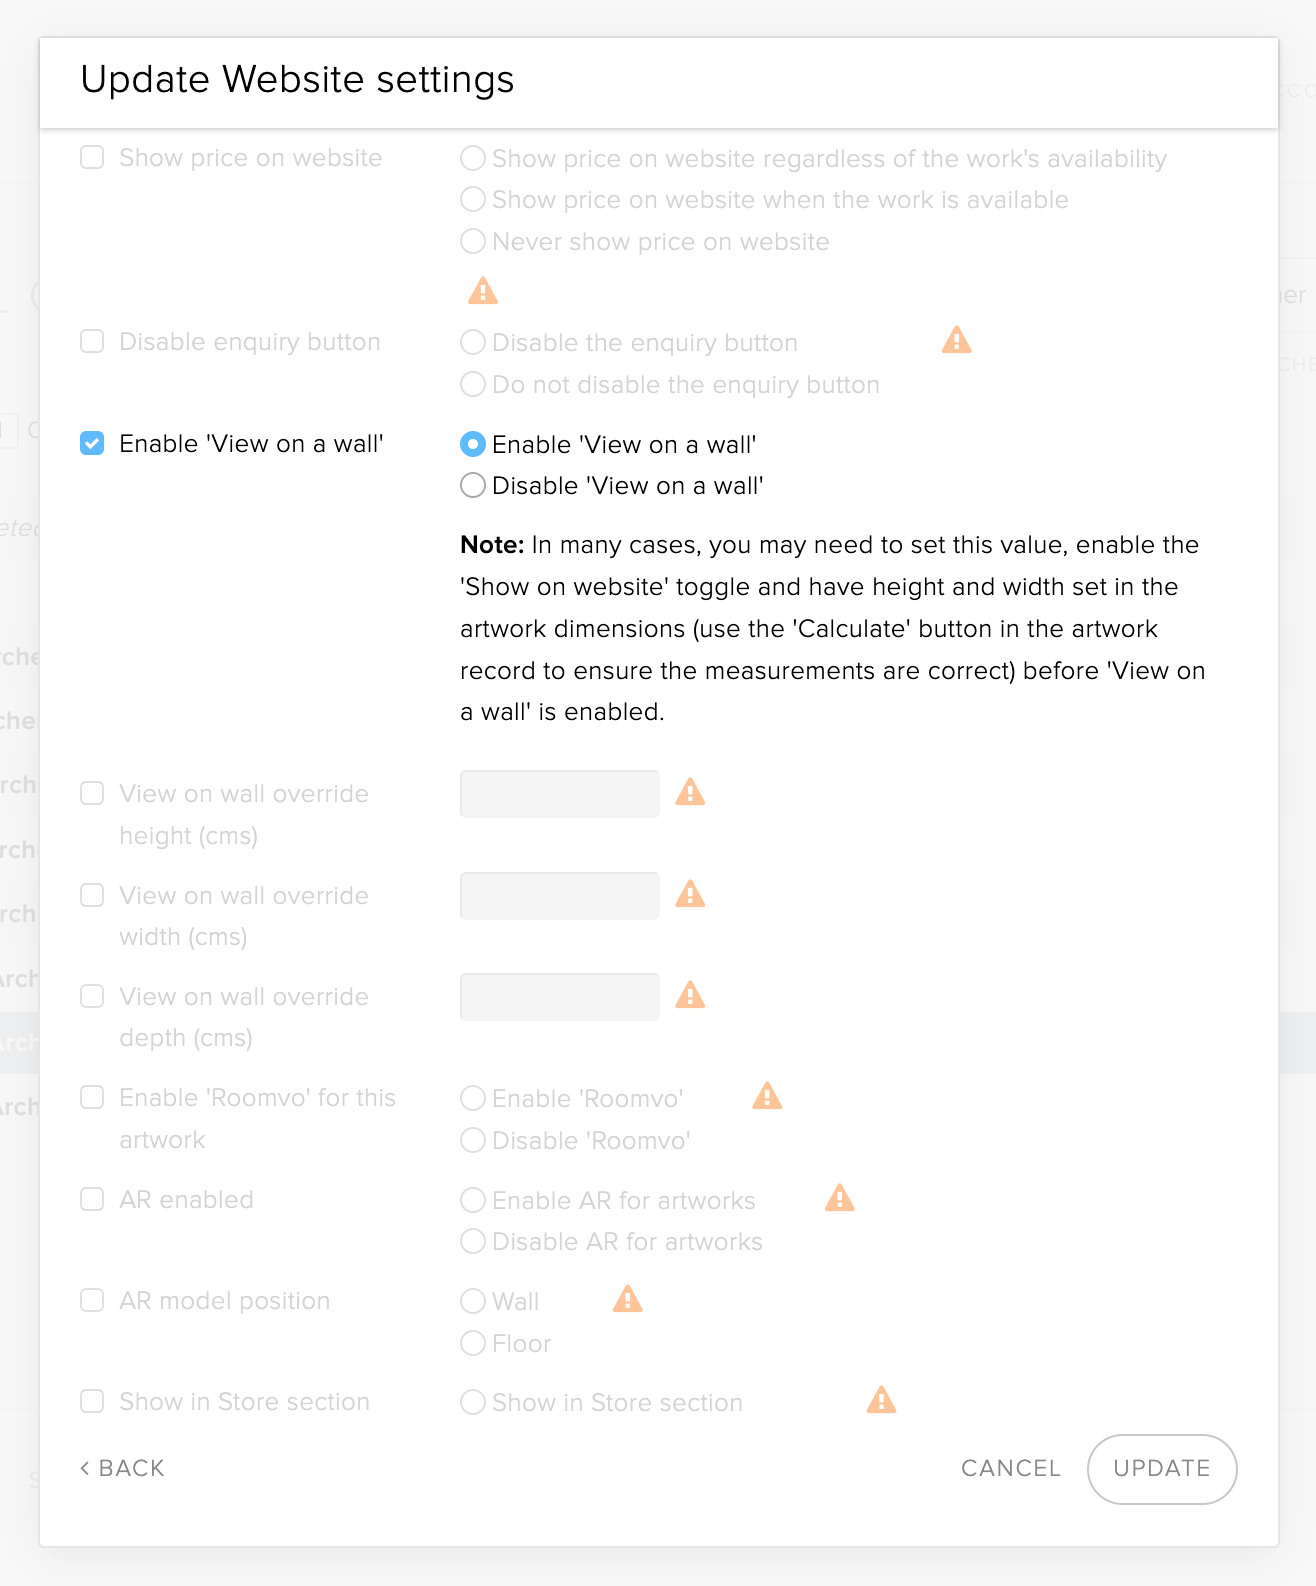Uncheck the Enable 'View on a wall' checkbox
1316x1586 pixels.
pyautogui.click(x=92, y=443)
